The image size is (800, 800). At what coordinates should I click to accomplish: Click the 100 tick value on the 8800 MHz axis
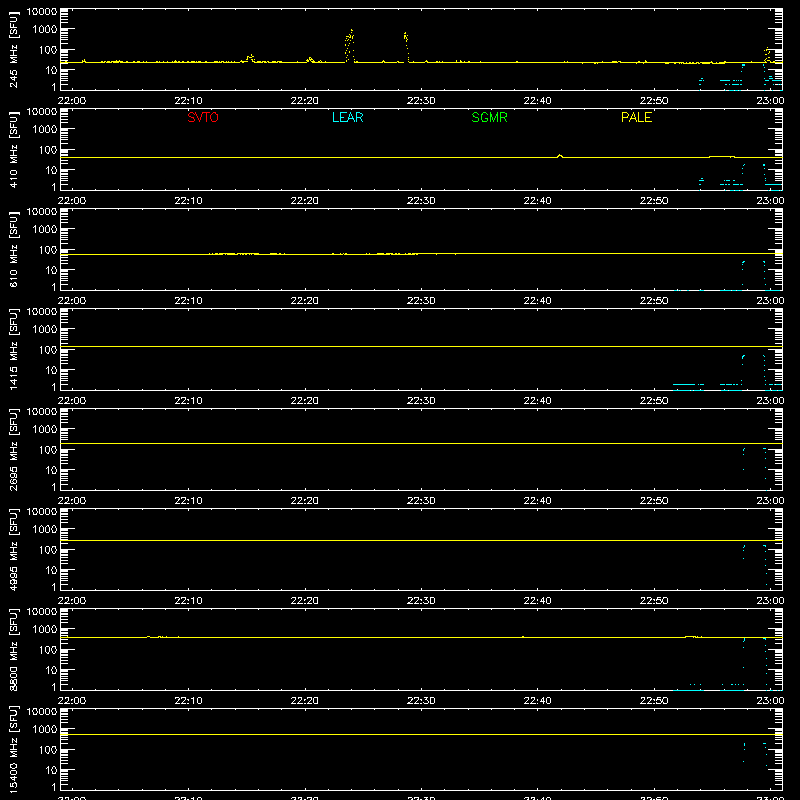[x=48, y=650]
